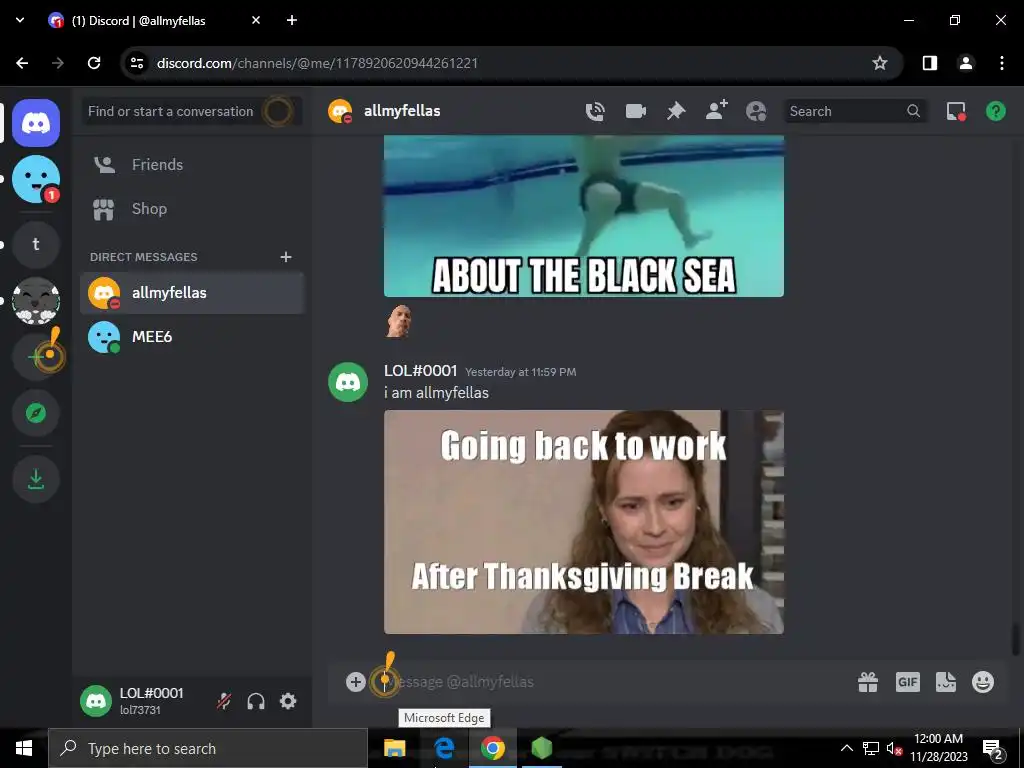Open the inbox icon in header
Screen dimensions: 1024x768
956,111
